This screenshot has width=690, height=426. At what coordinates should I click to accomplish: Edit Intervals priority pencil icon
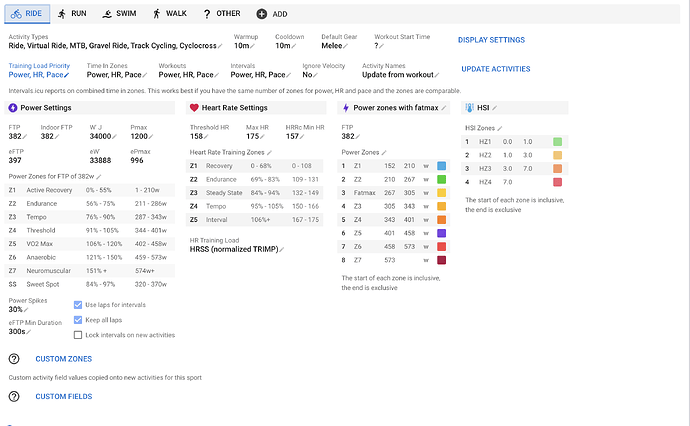(289, 75)
